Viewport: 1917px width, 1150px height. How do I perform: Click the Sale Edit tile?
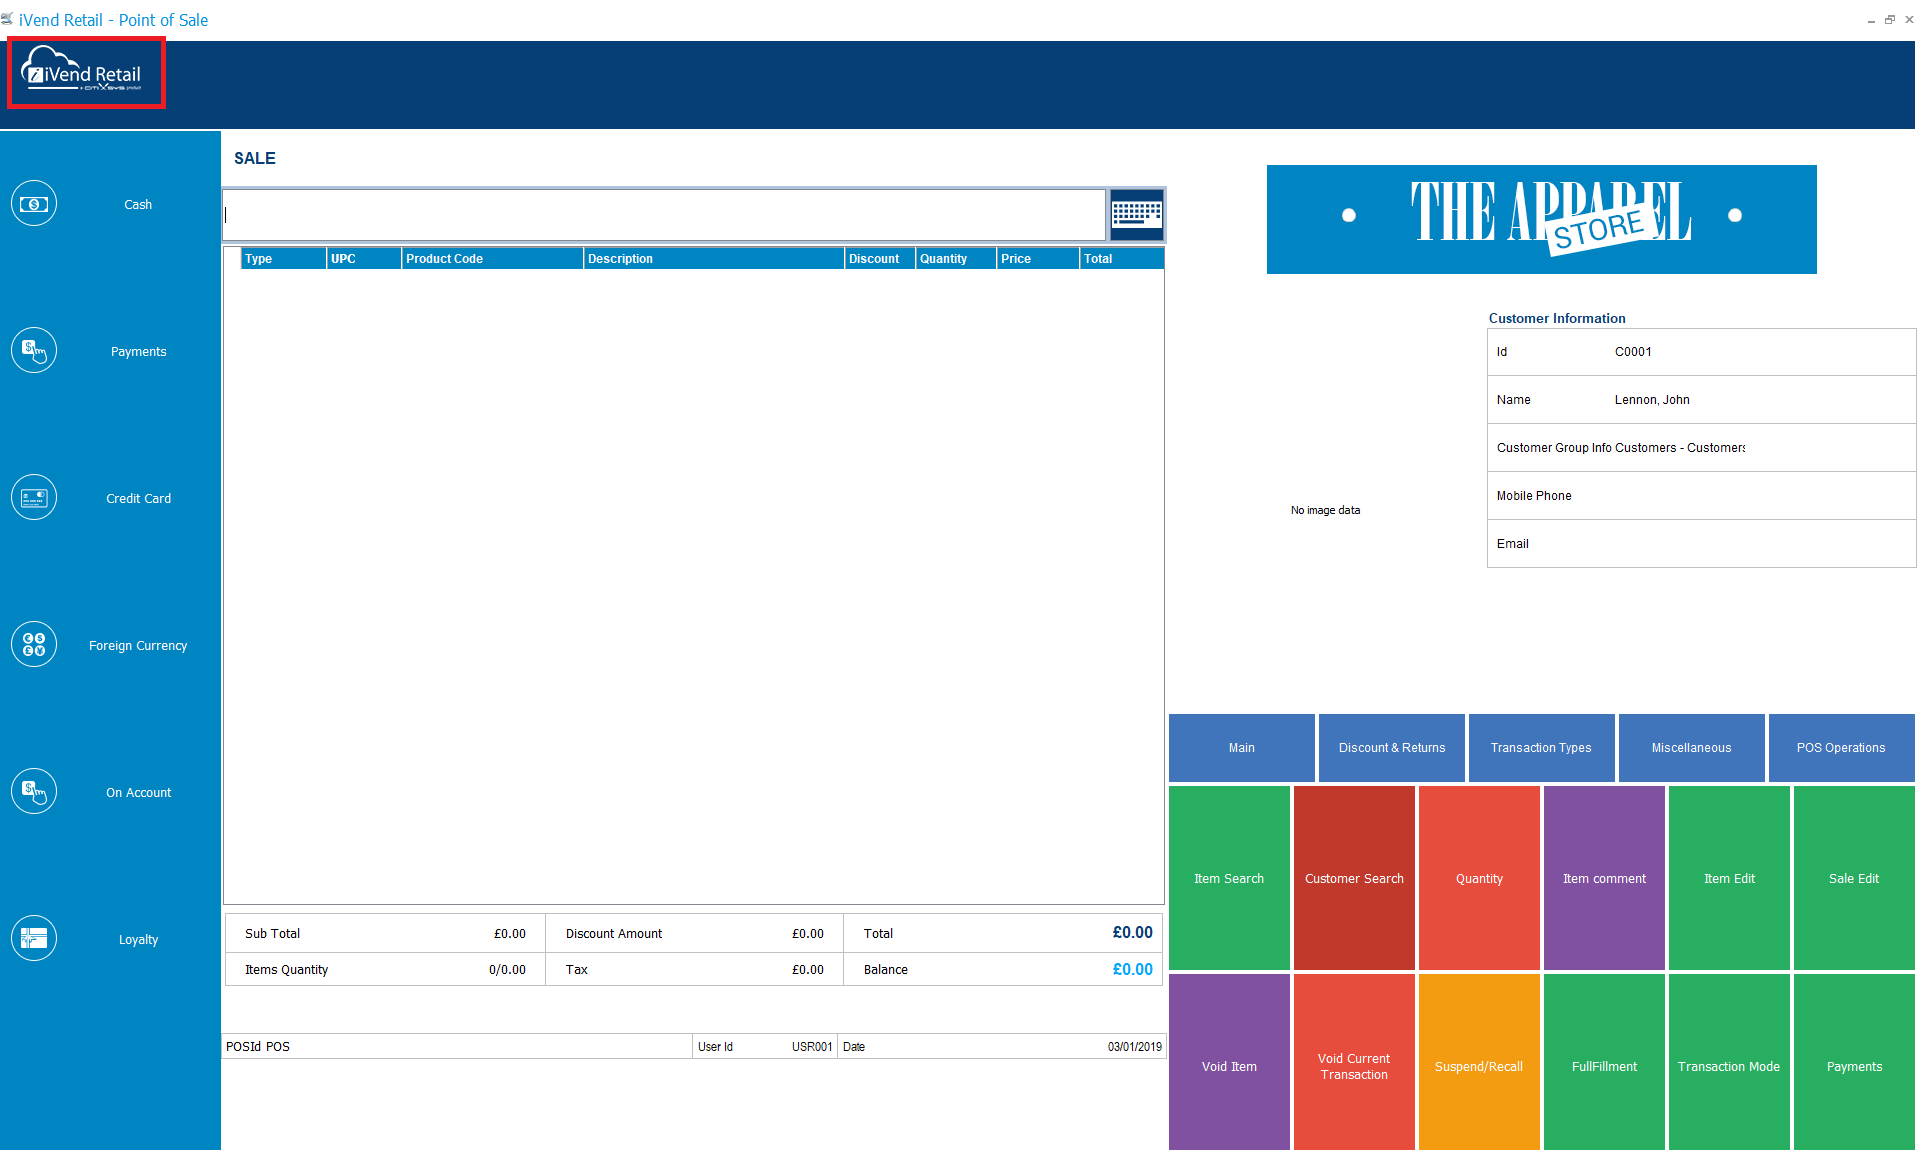(1854, 878)
